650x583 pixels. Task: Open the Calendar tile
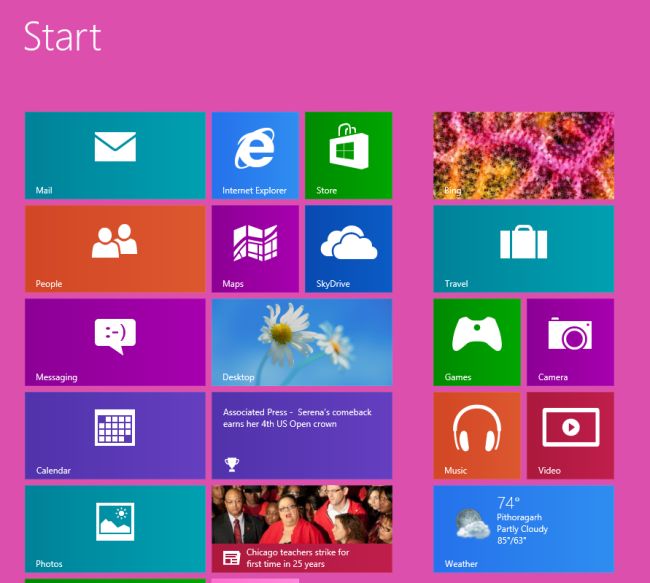115,435
